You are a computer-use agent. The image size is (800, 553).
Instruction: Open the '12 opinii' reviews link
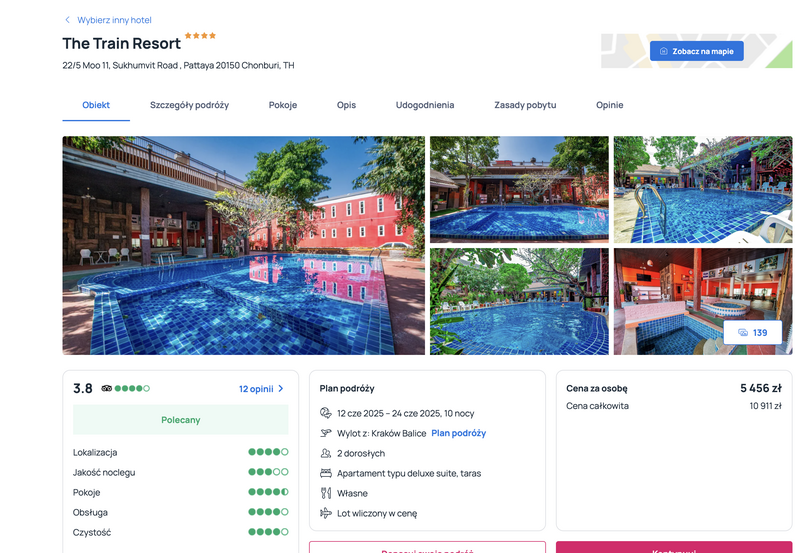click(x=256, y=389)
